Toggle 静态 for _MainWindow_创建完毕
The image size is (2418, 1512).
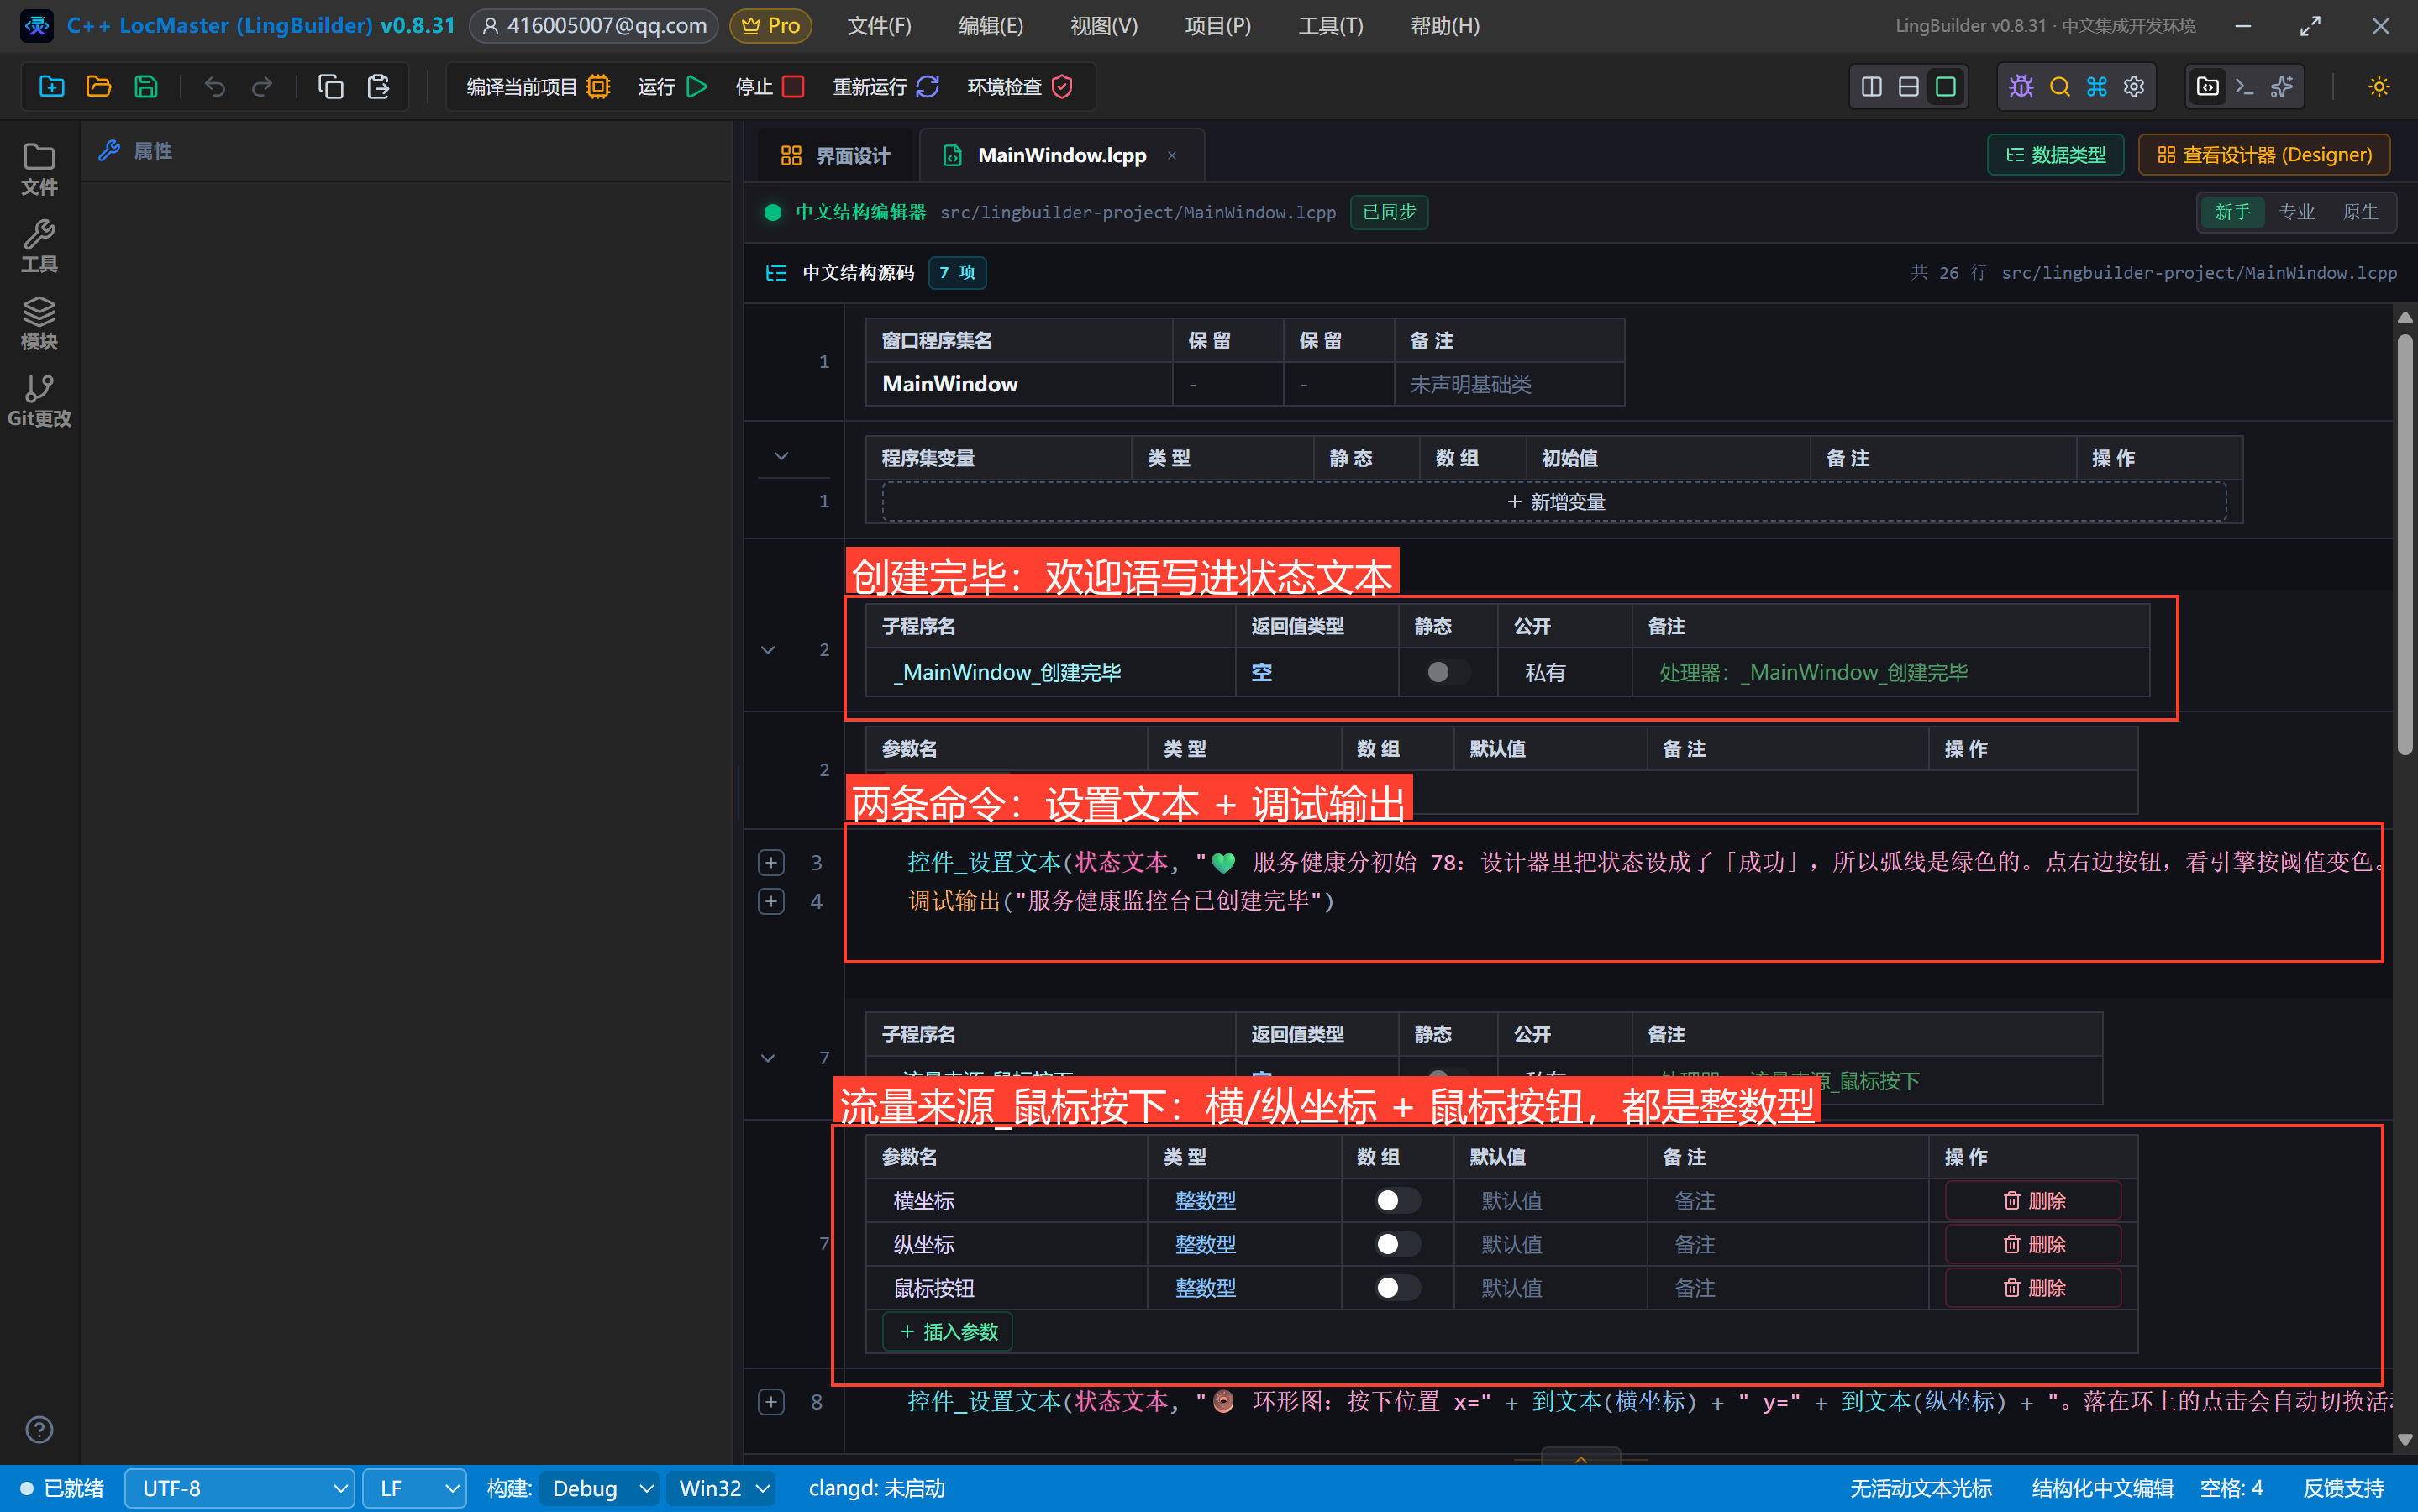tap(1447, 672)
